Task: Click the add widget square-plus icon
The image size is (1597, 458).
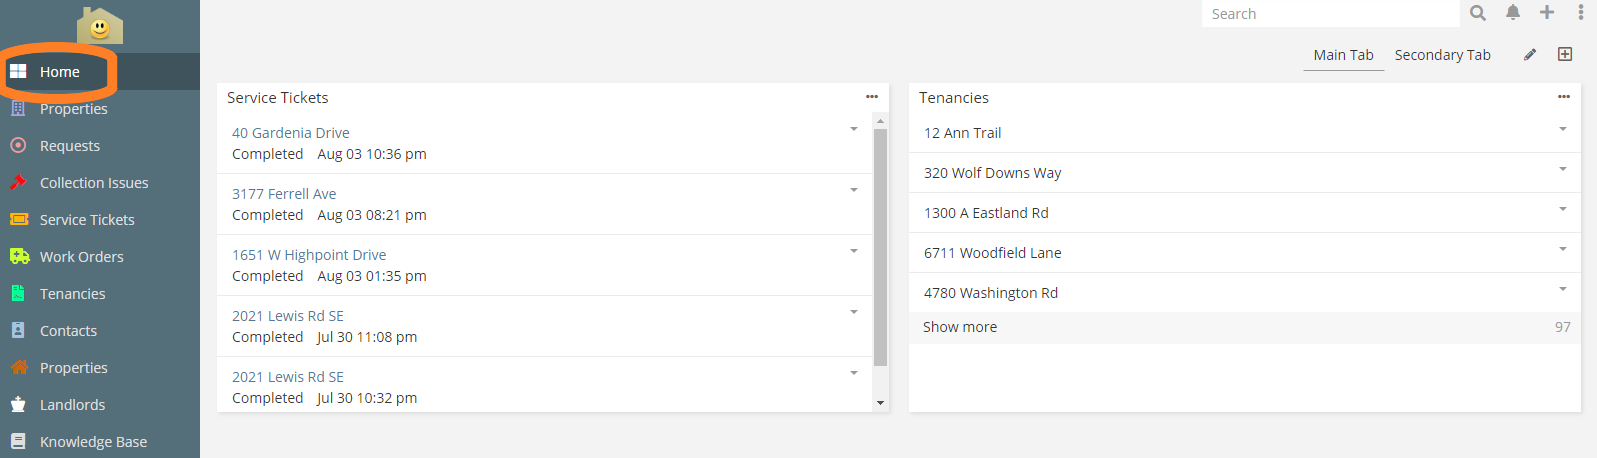Action: 1565,55
